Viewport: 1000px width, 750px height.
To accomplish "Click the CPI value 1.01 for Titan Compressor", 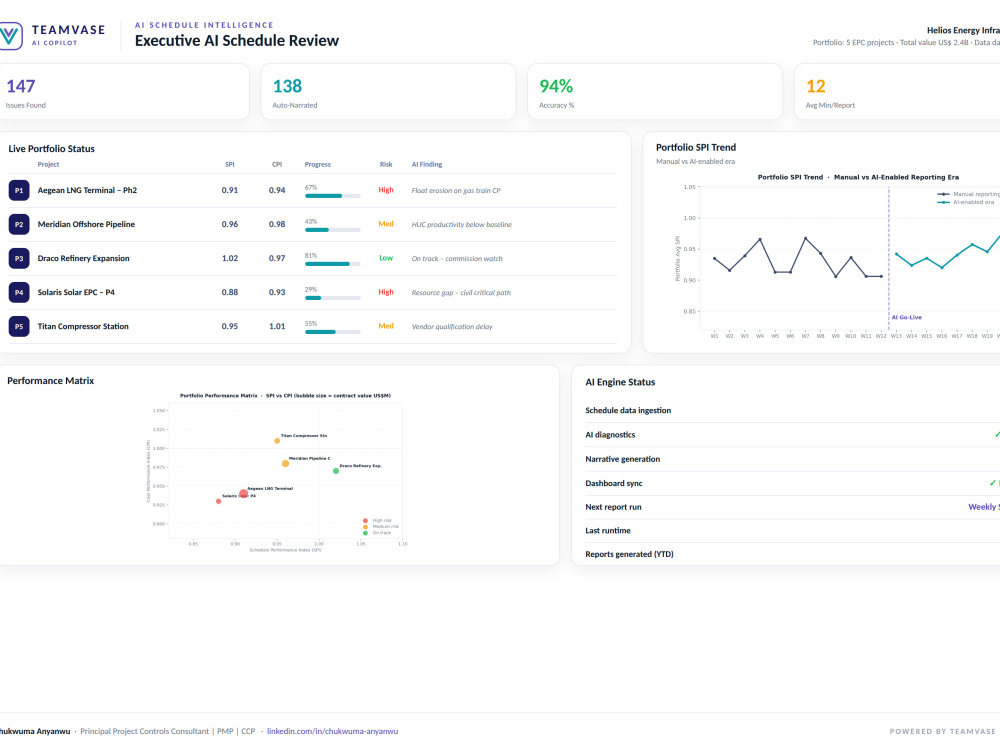I will click(x=277, y=327).
